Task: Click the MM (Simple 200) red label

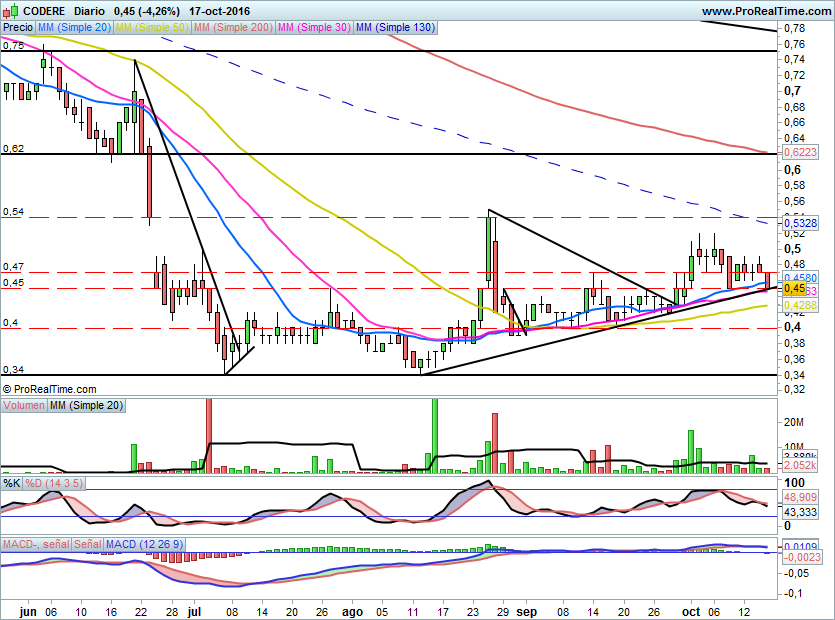Action: [x=231, y=28]
